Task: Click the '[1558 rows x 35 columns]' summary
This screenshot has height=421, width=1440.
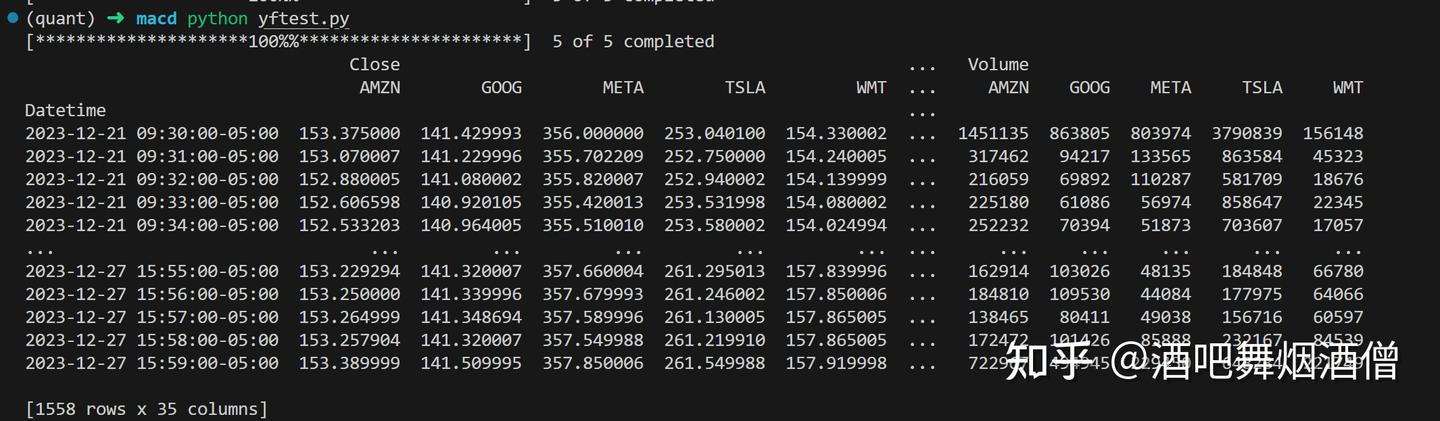Action: [146, 409]
